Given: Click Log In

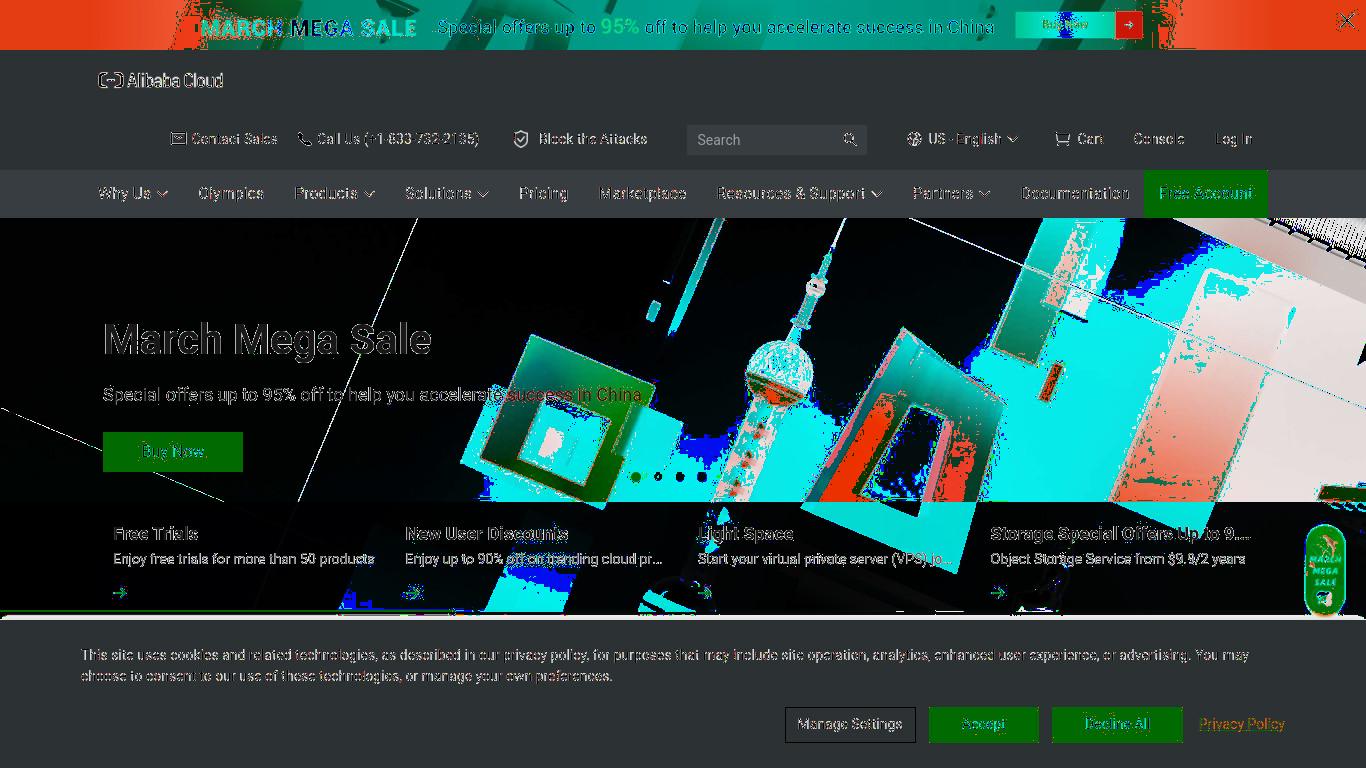Looking at the screenshot, I should point(1233,139).
